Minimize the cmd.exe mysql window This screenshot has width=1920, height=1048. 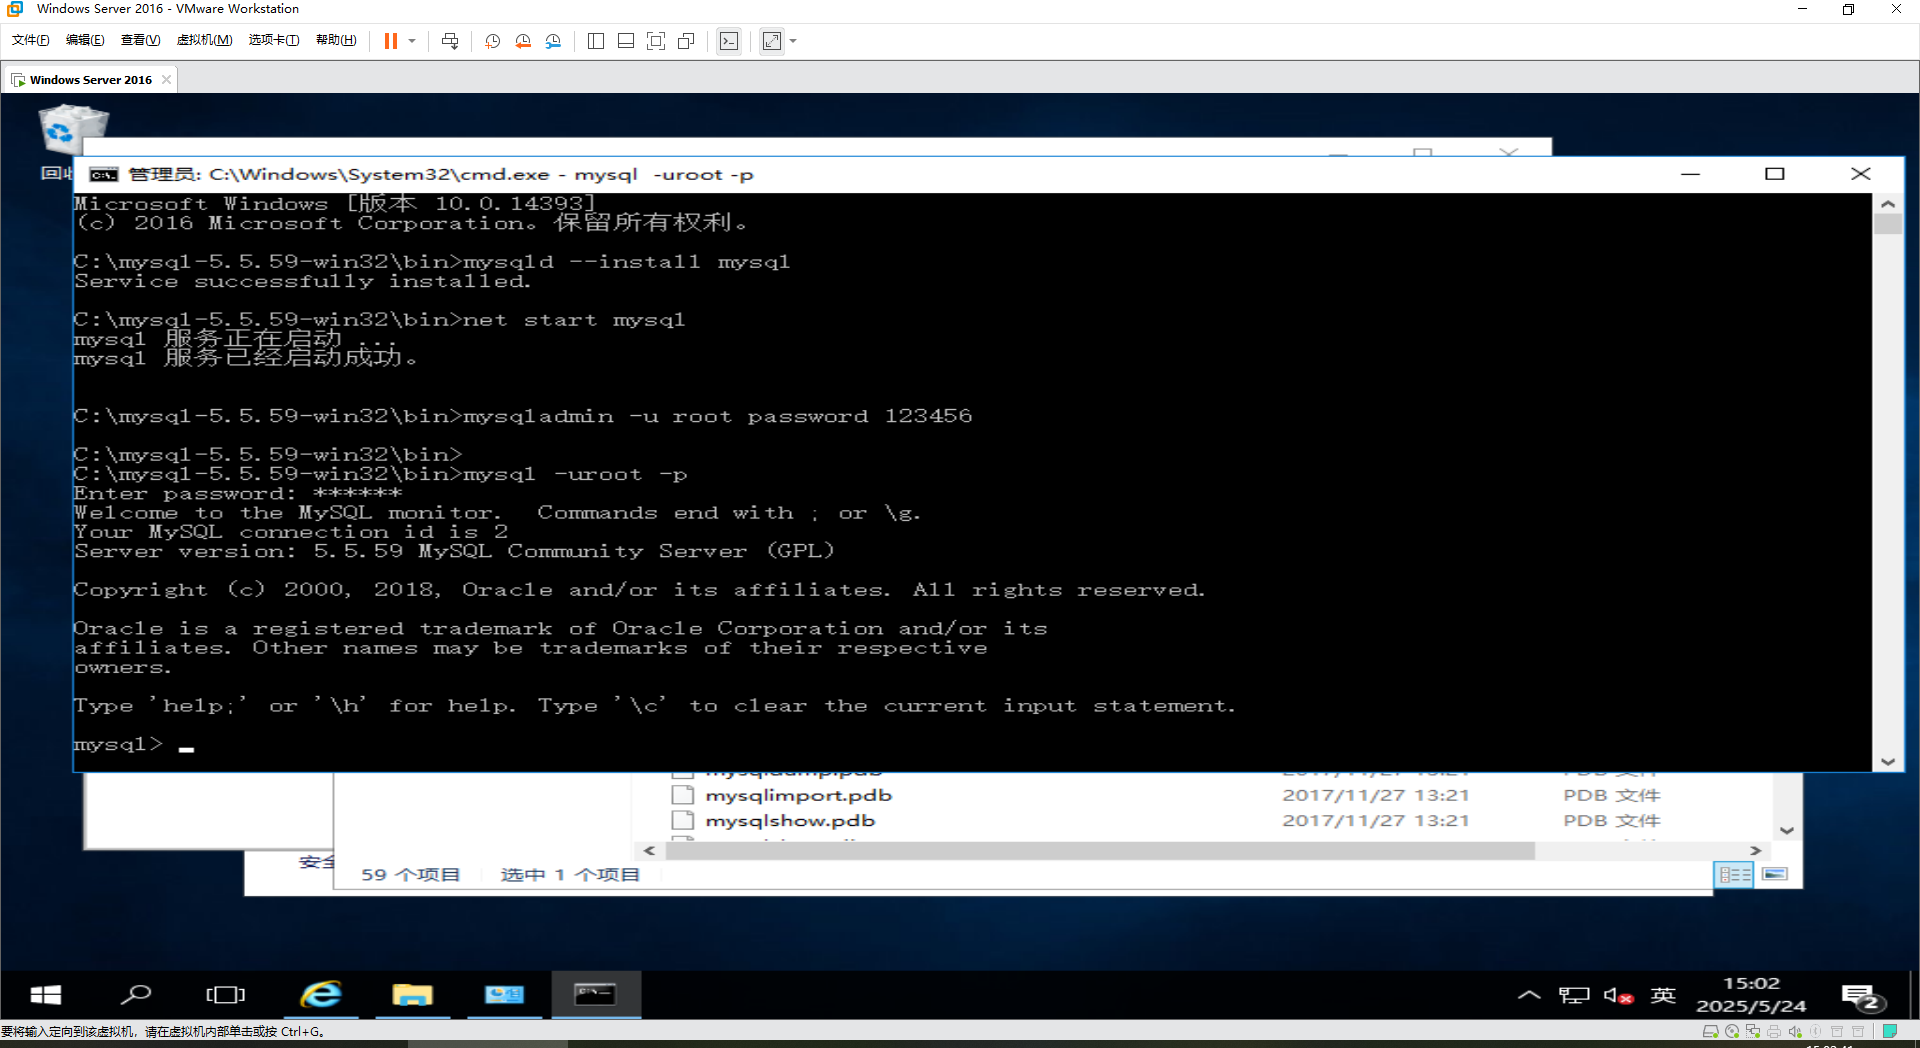tap(1690, 174)
